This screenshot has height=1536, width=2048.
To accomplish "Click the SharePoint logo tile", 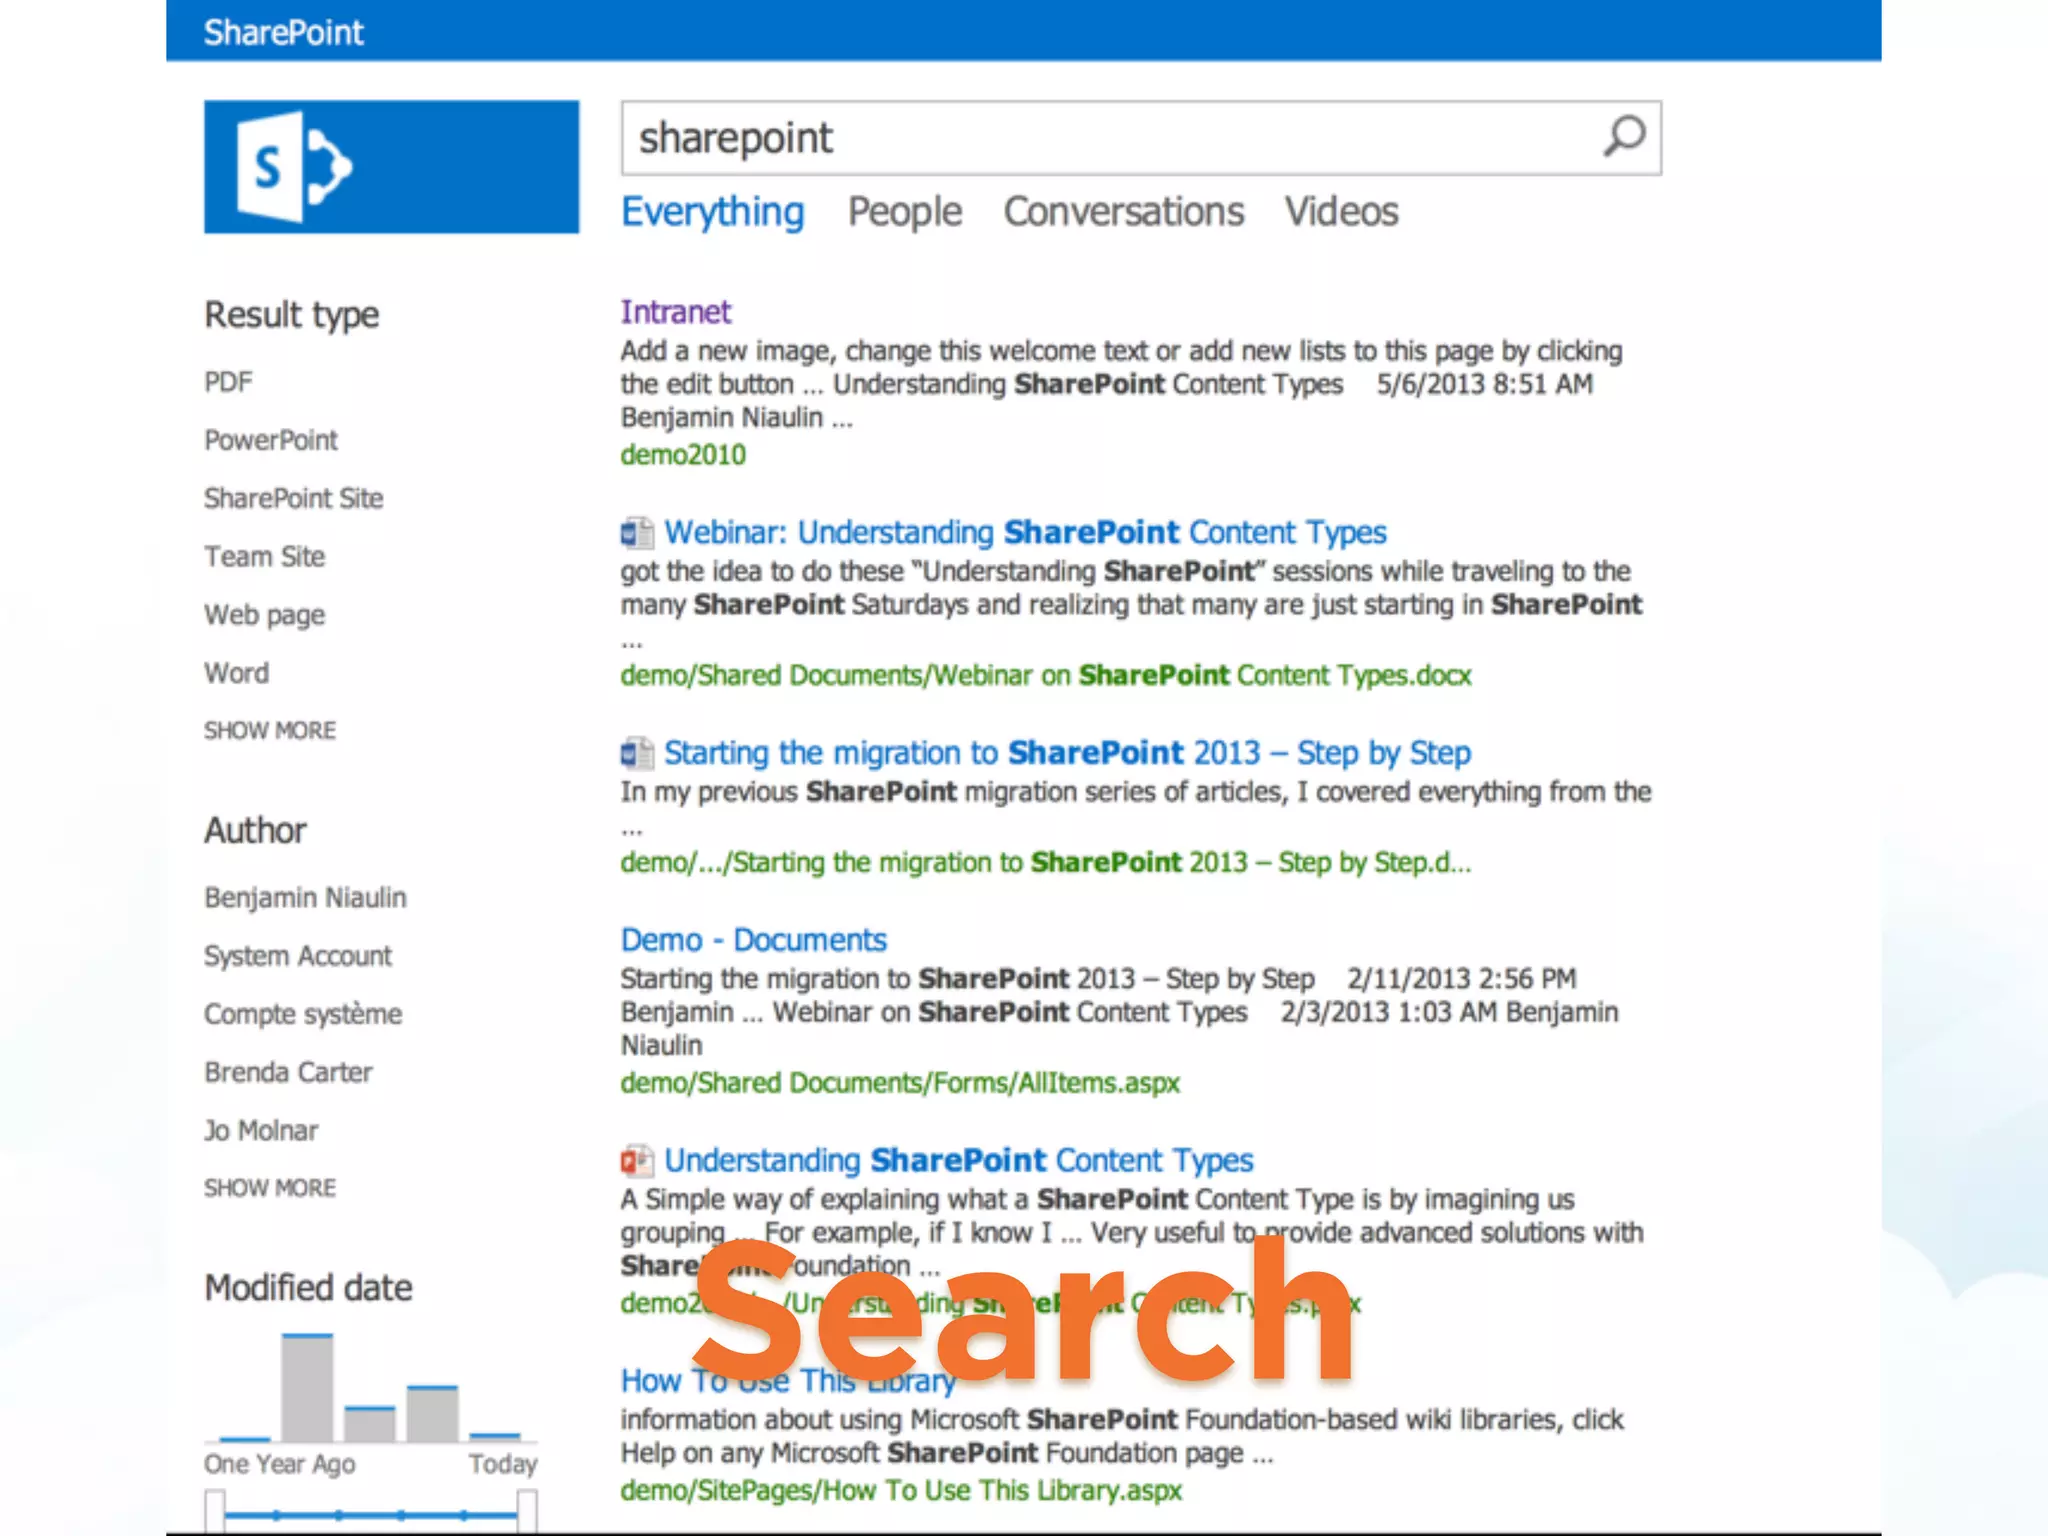I will (x=391, y=167).
